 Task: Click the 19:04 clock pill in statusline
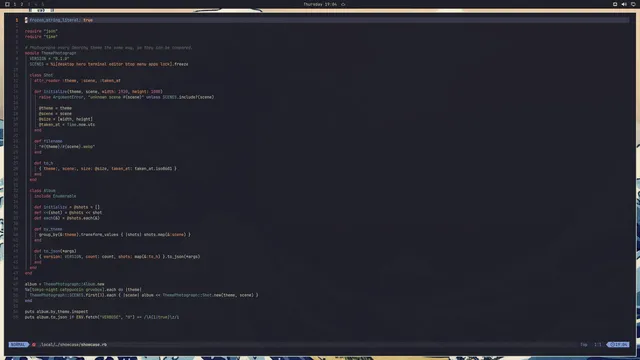pos(618,344)
